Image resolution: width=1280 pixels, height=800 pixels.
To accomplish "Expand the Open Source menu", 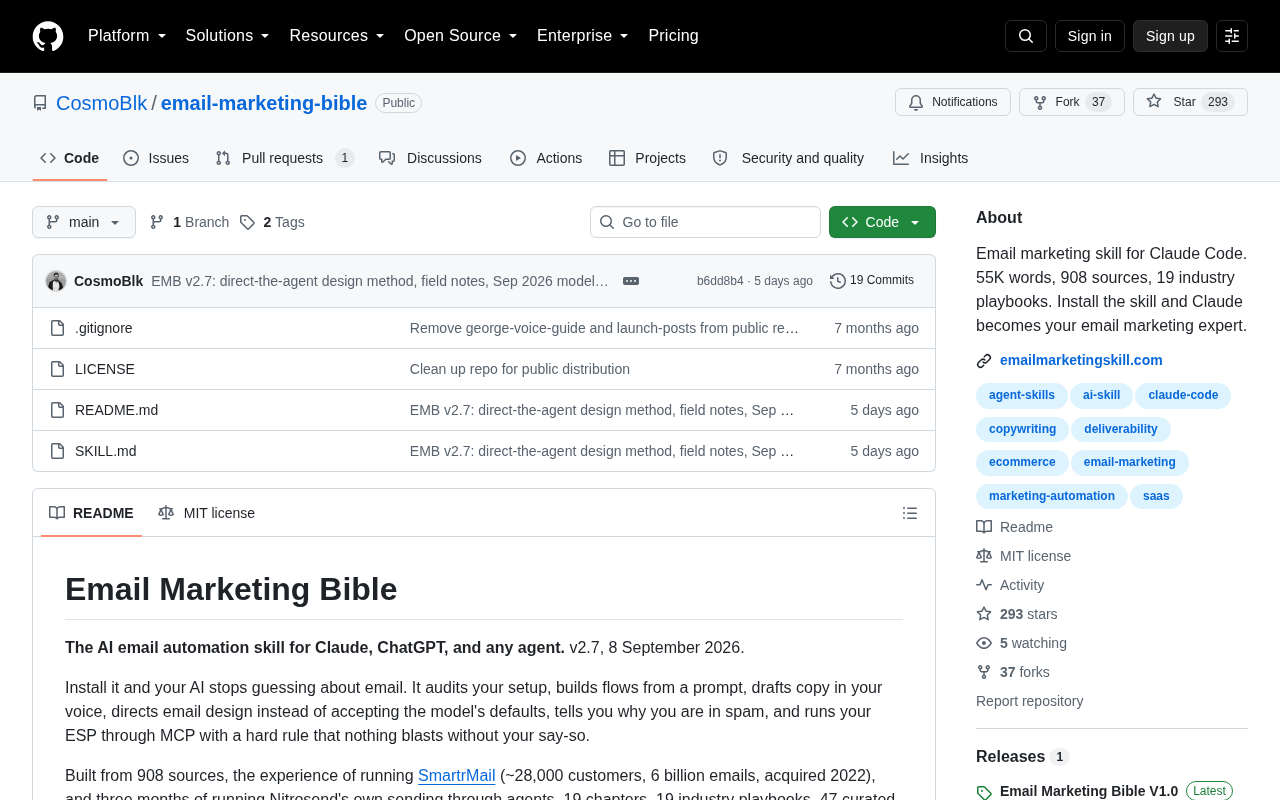I will [461, 36].
